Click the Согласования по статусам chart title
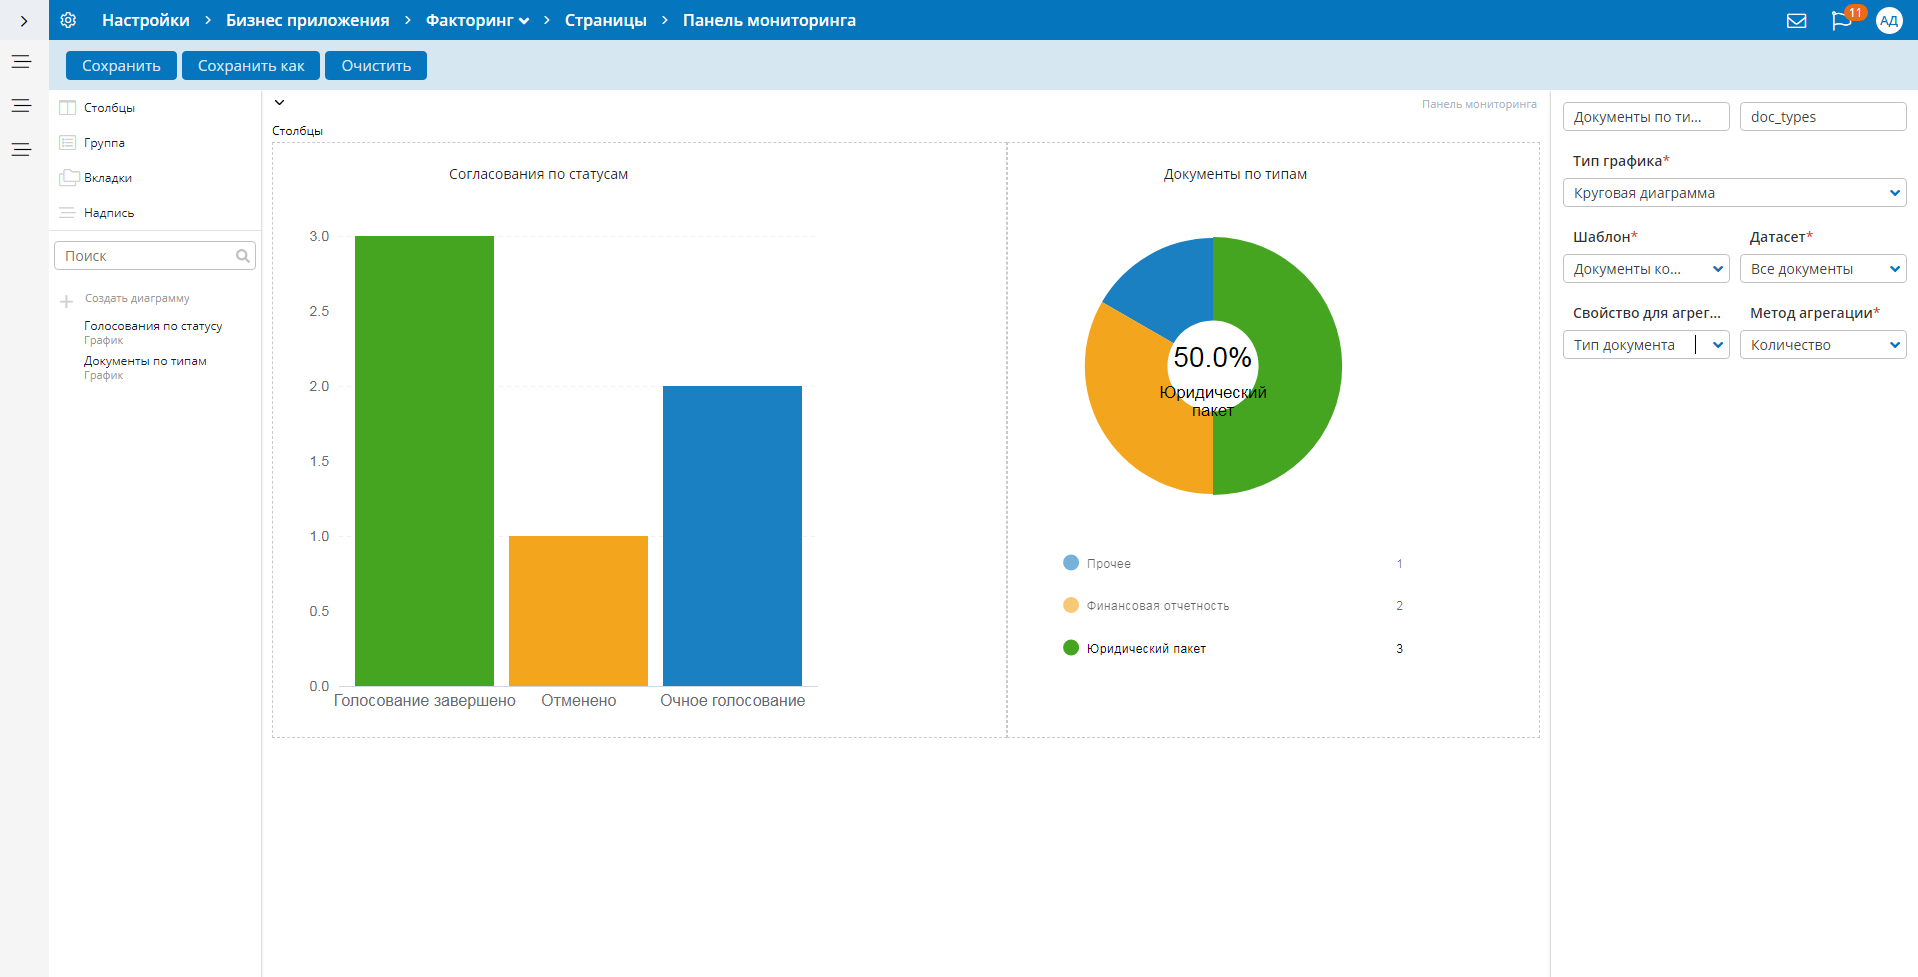Image resolution: width=1918 pixels, height=977 pixels. pos(538,174)
